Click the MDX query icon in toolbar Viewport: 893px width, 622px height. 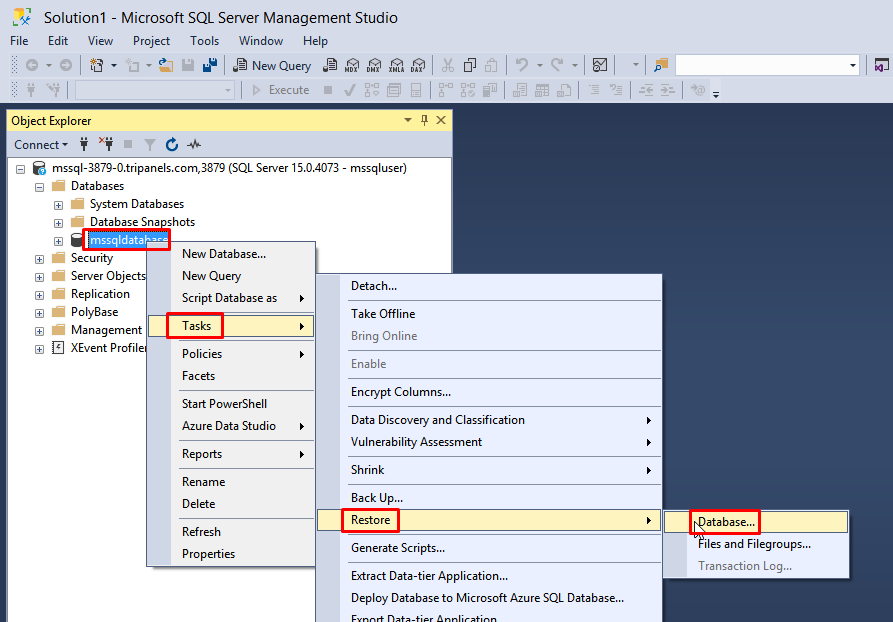pyautogui.click(x=352, y=65)
